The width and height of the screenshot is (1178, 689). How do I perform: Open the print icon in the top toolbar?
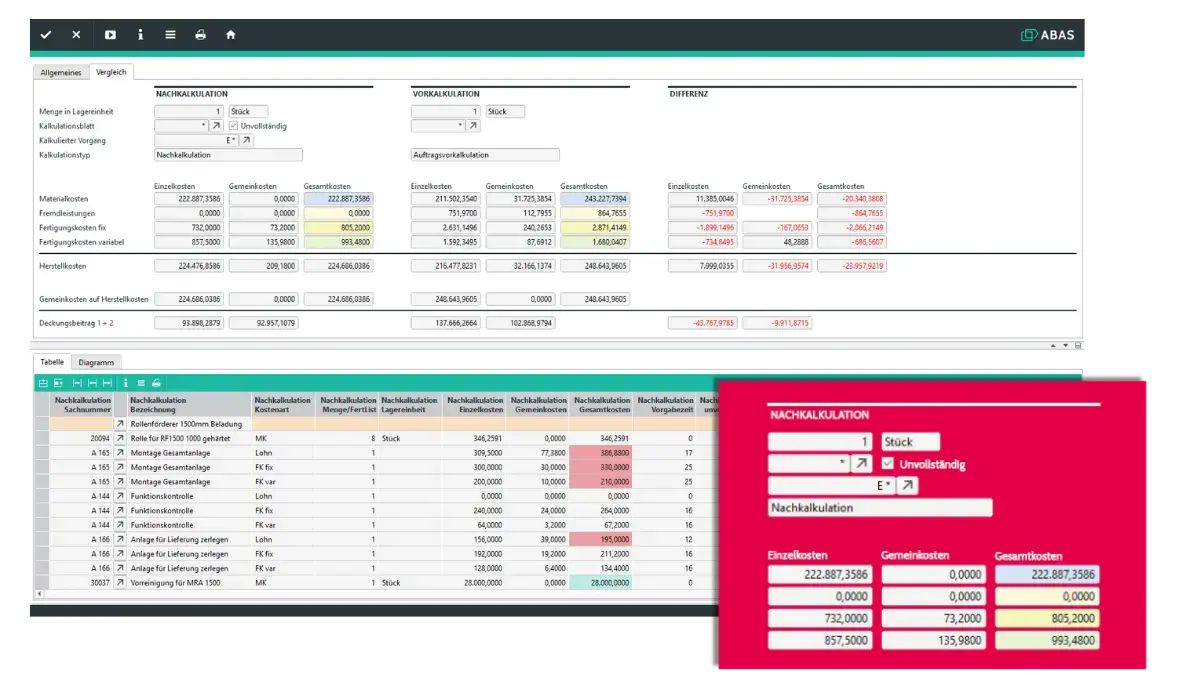click(x=200, y=34)
